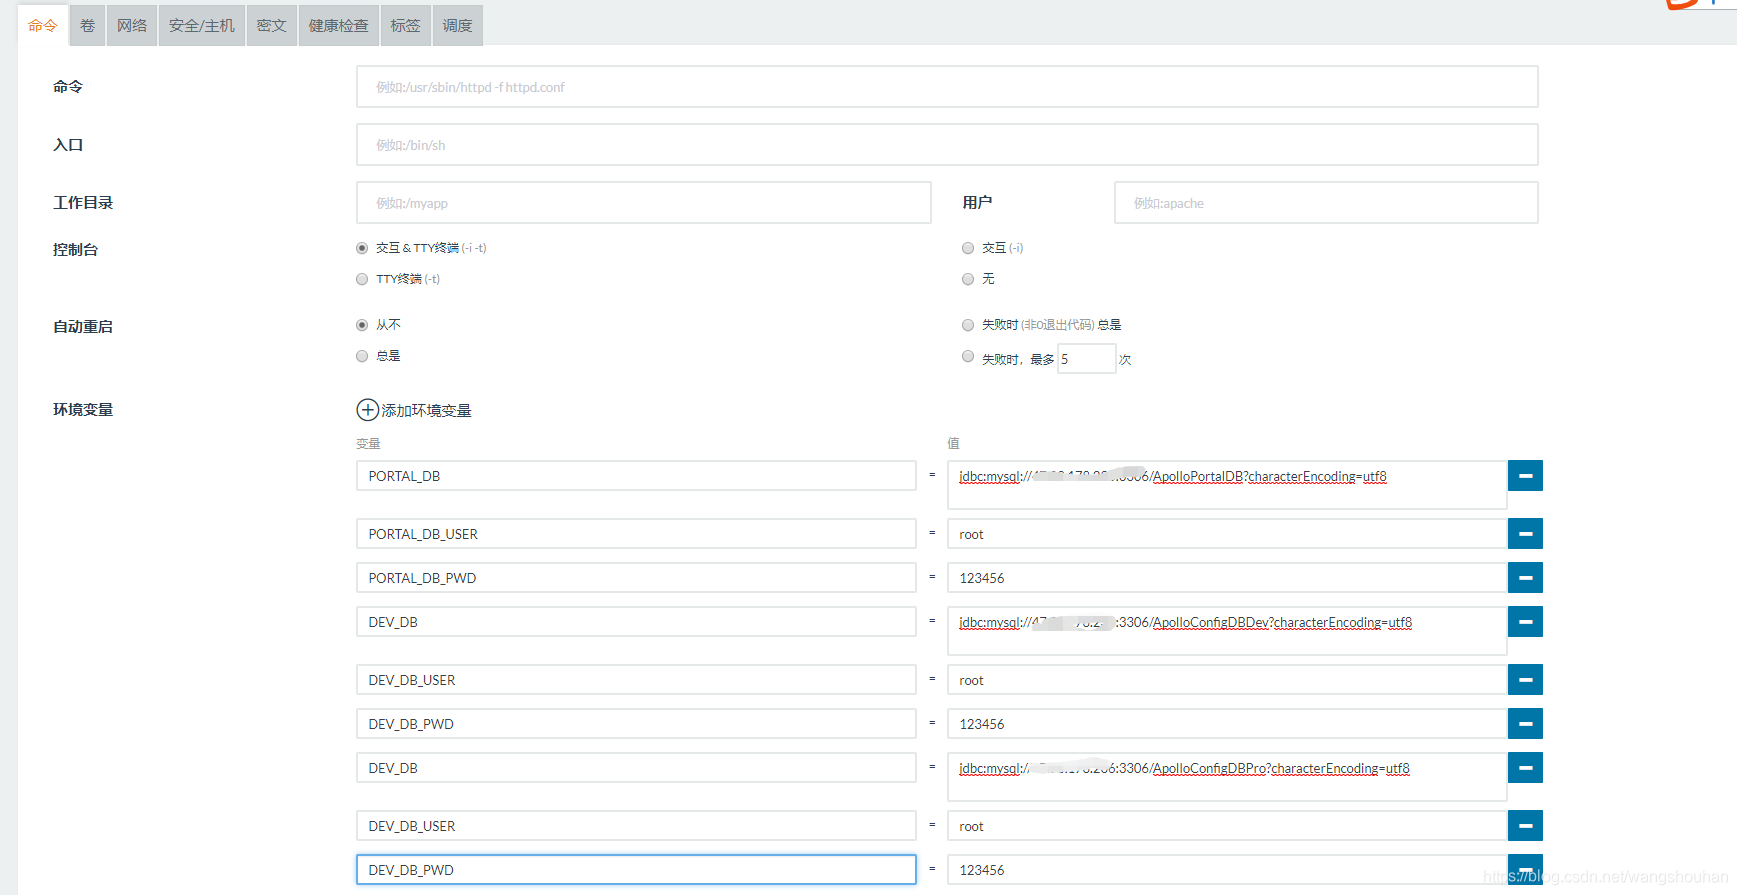1737x895 pixels.
Task: Click the max retry count field showing 5
Action: tap(1086, 358)
